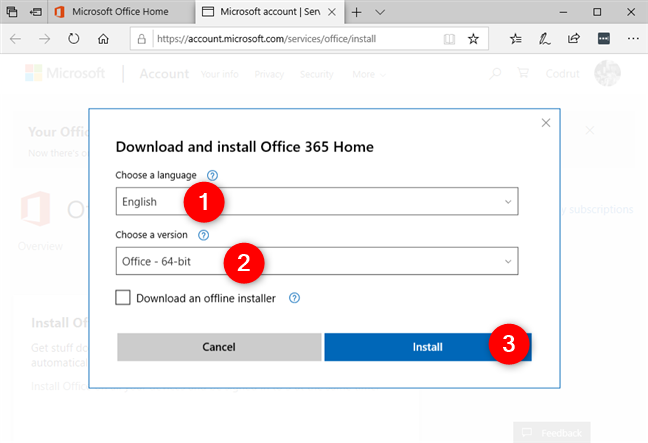Click the Microsoft logo in header
648x443 pixels.
[x=65, y=73]
